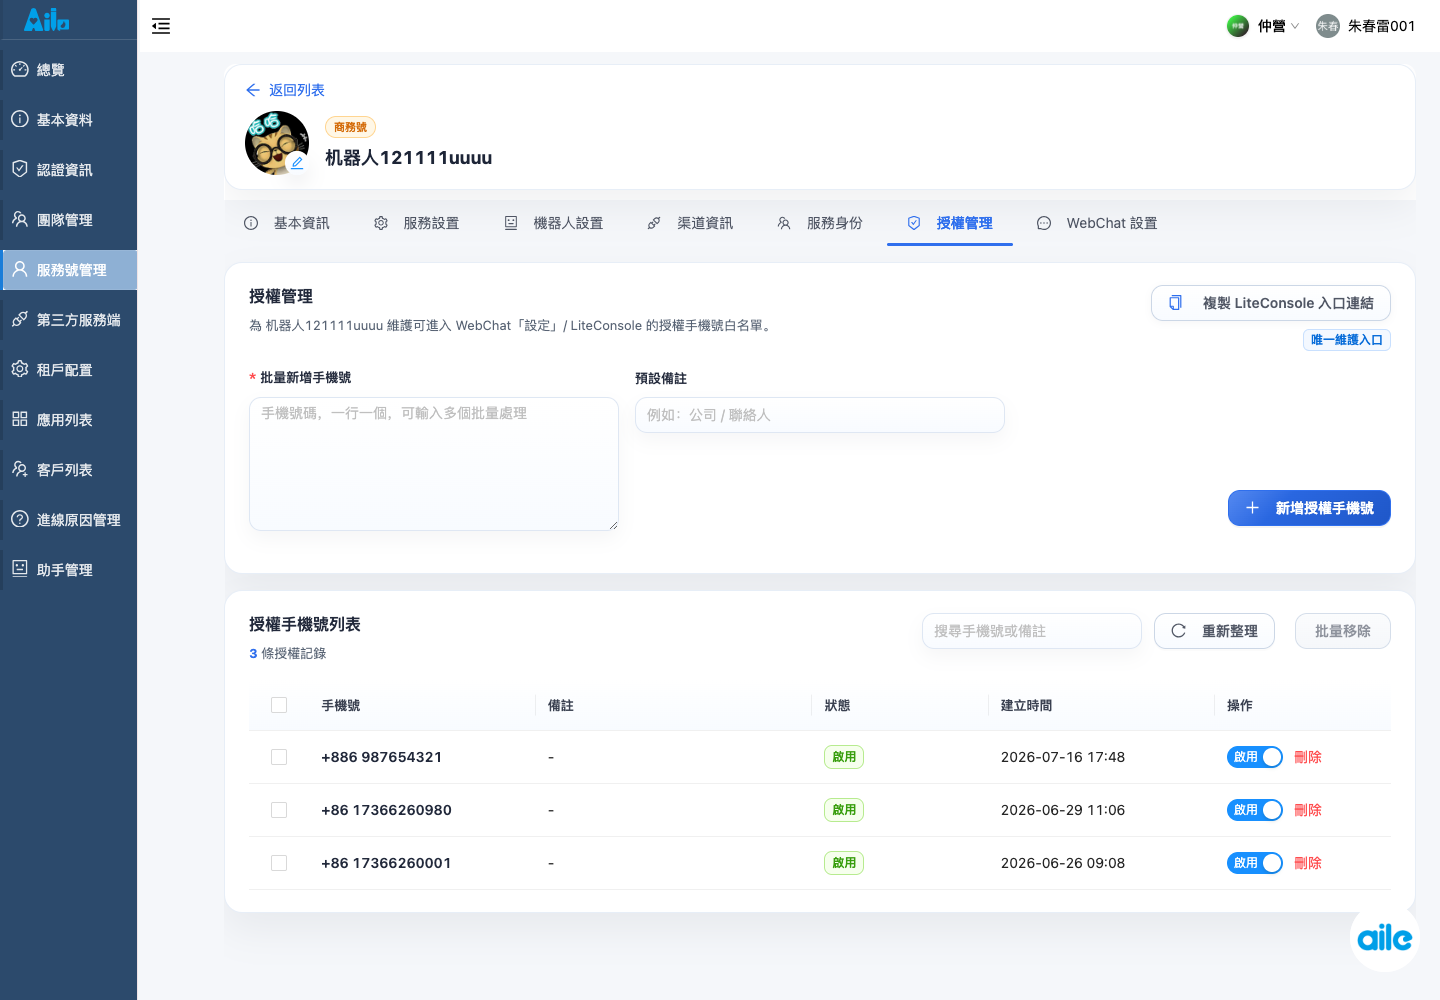
Task: Click the 批量移除 button
Action: click(1343, 631)
